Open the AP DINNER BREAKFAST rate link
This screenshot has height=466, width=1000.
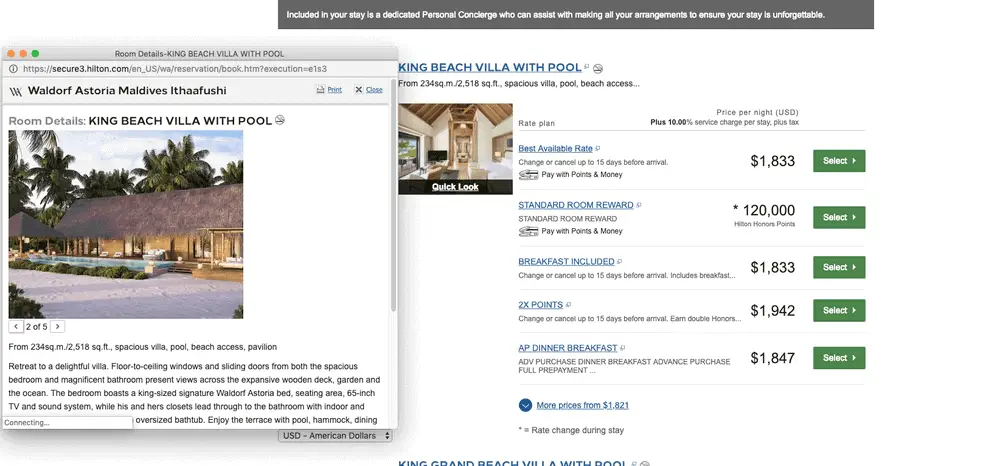[568, 348]
